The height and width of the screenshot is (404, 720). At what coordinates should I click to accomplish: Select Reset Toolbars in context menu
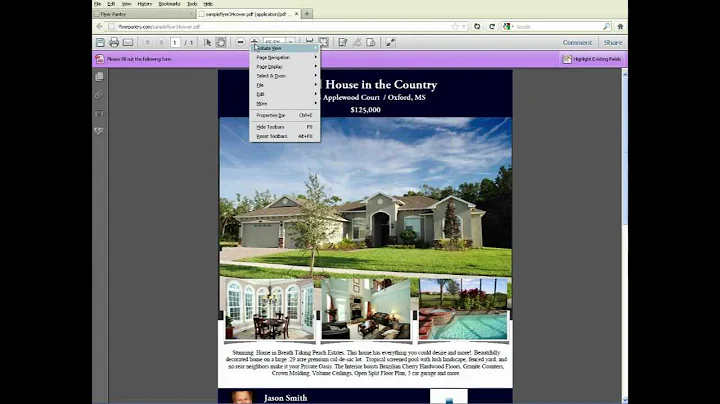[x=285, y=136]
